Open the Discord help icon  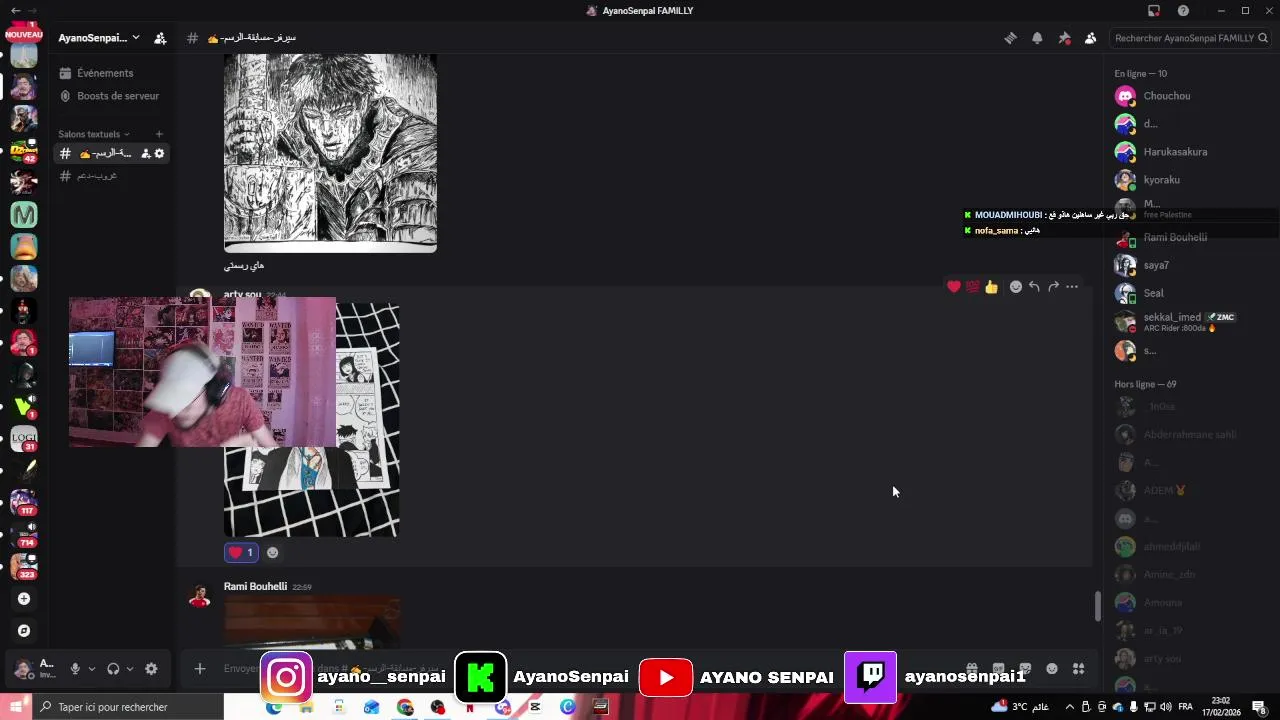click(x=1184, y=10)
